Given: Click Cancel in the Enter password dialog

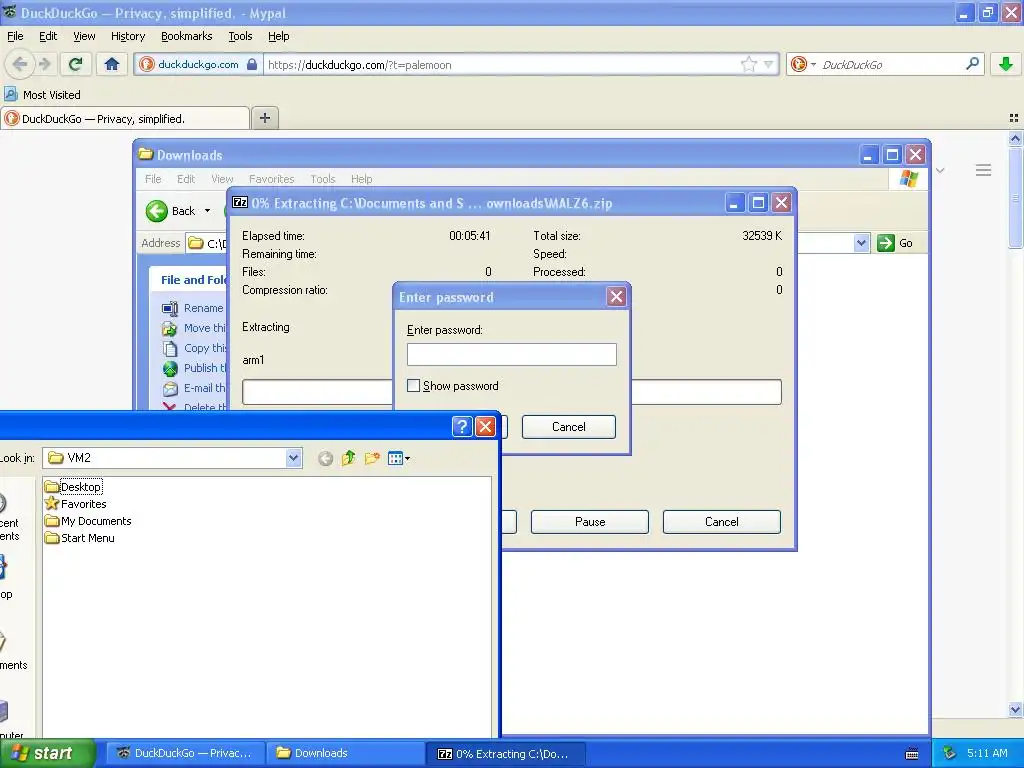Looking at the screenshot, I should click(x=568, y=426).
